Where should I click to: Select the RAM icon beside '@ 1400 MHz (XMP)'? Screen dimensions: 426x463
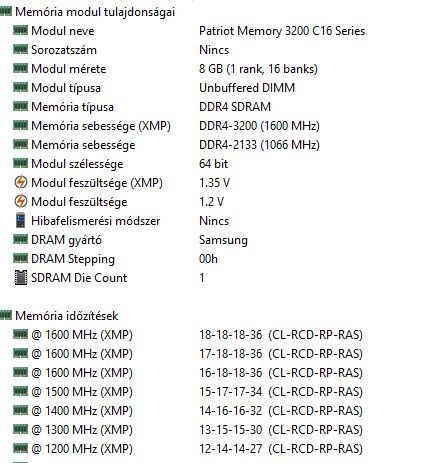tap(20, 410)
